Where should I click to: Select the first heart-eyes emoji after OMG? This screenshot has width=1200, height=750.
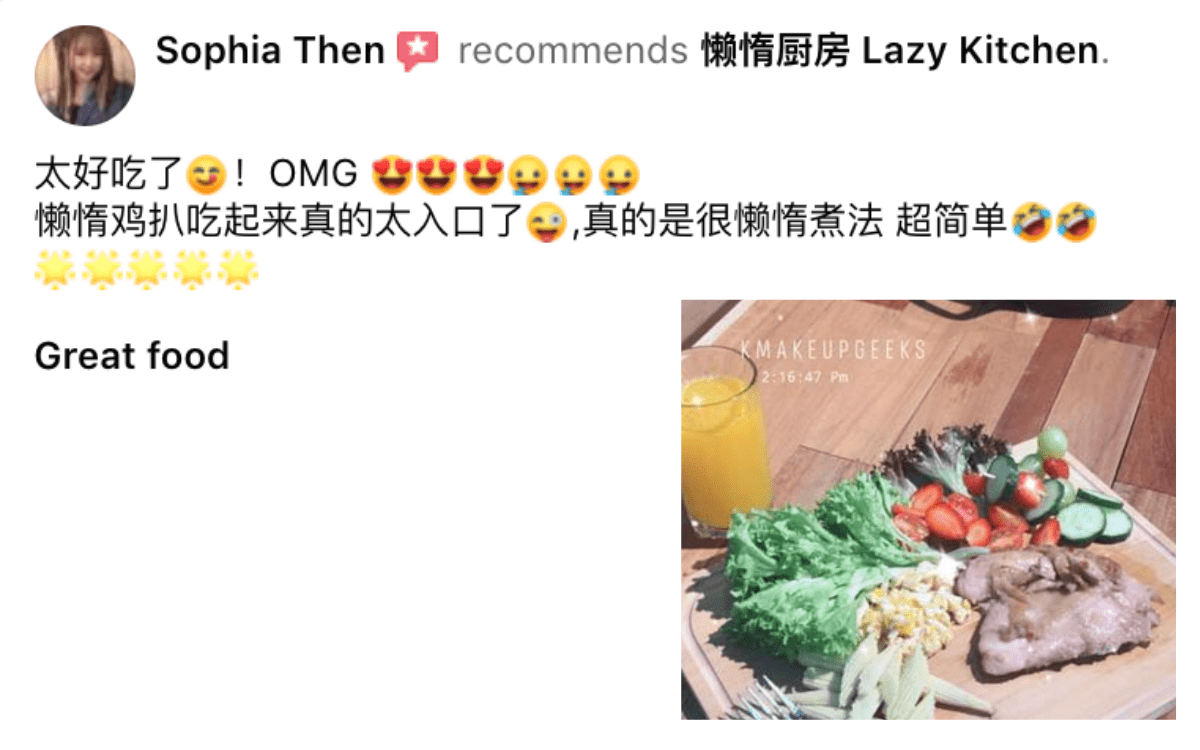[390, 177]
